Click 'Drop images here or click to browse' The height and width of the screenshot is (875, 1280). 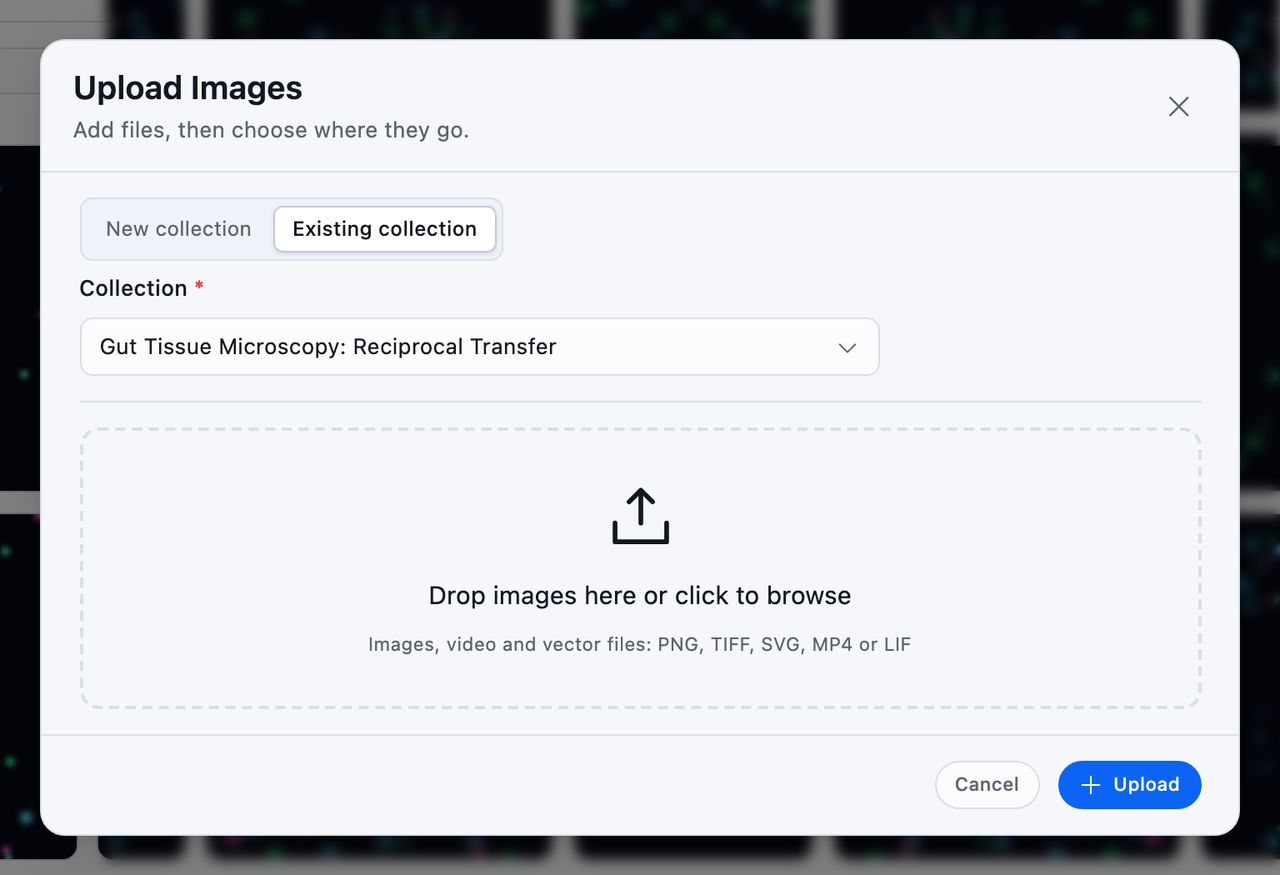[x=640, y=596]
